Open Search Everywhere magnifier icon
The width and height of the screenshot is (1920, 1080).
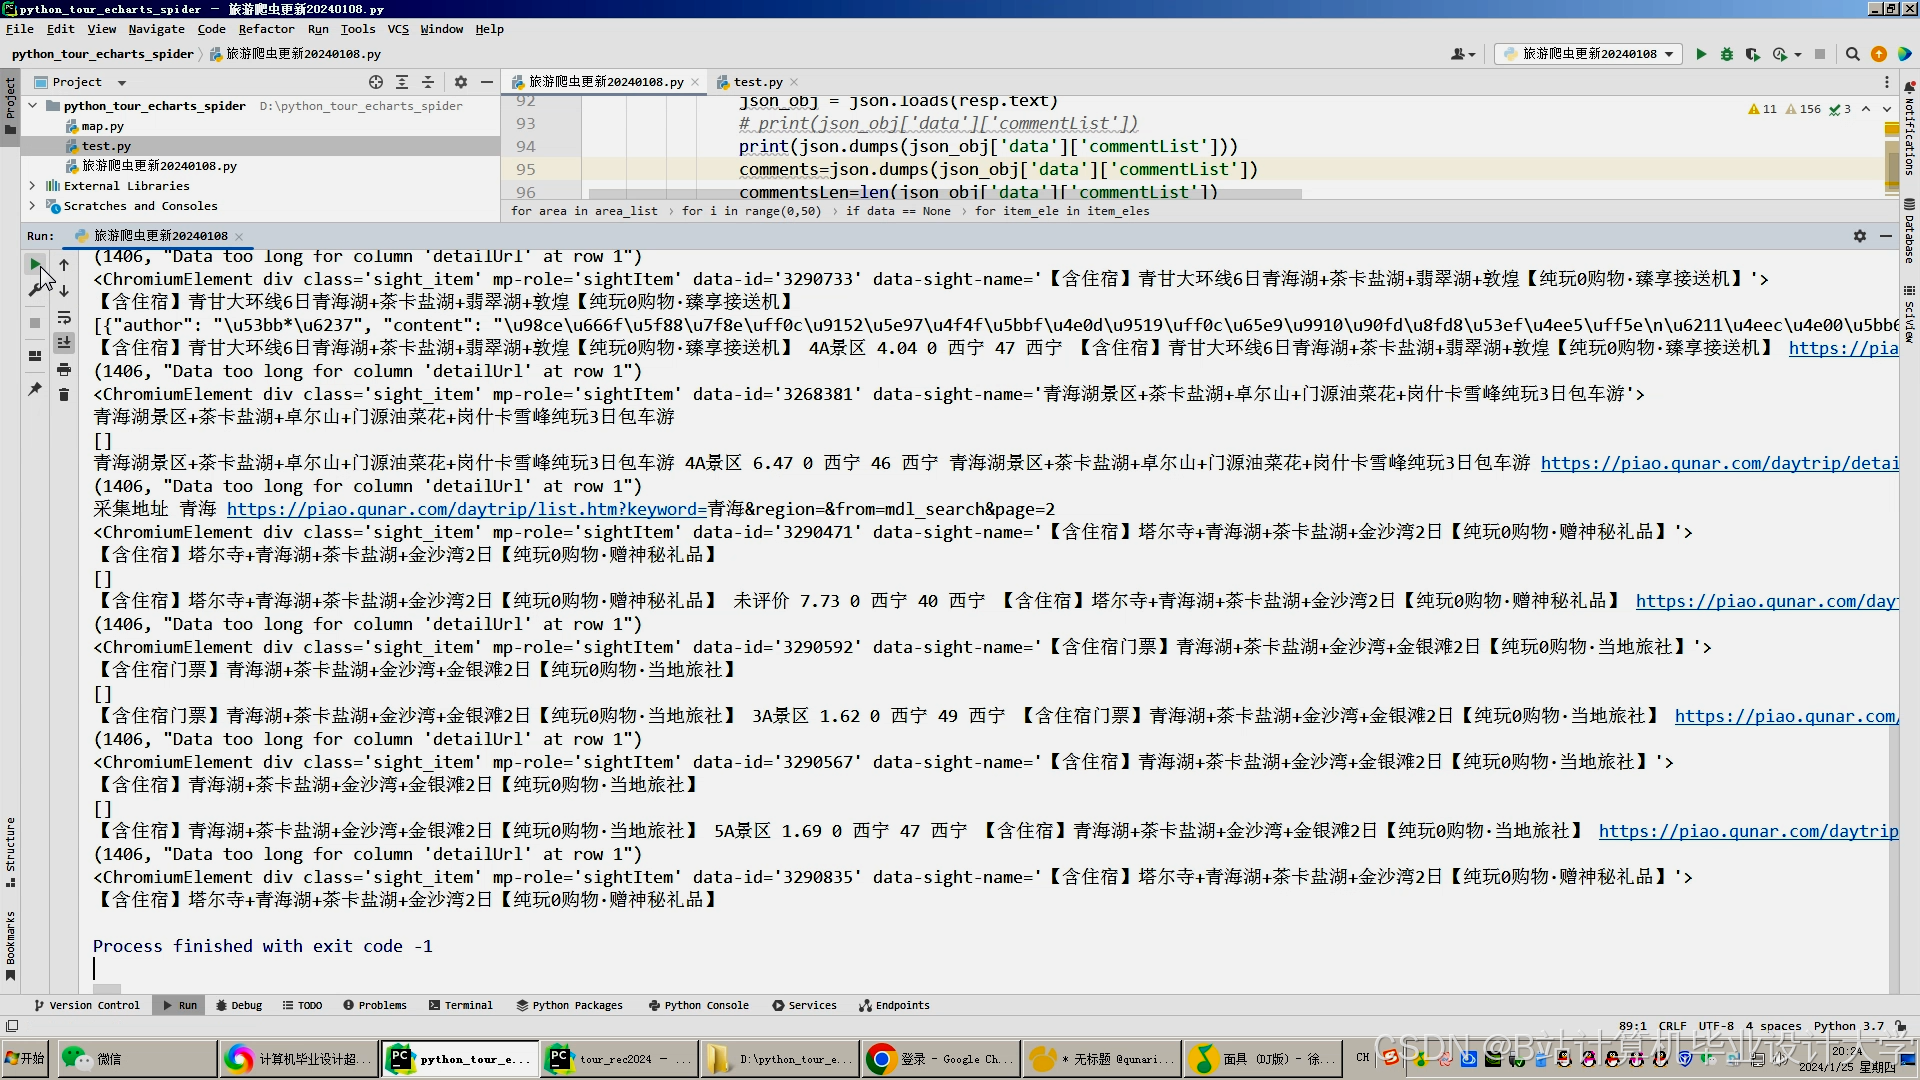pyautogui.click(x=1852, y=54)
